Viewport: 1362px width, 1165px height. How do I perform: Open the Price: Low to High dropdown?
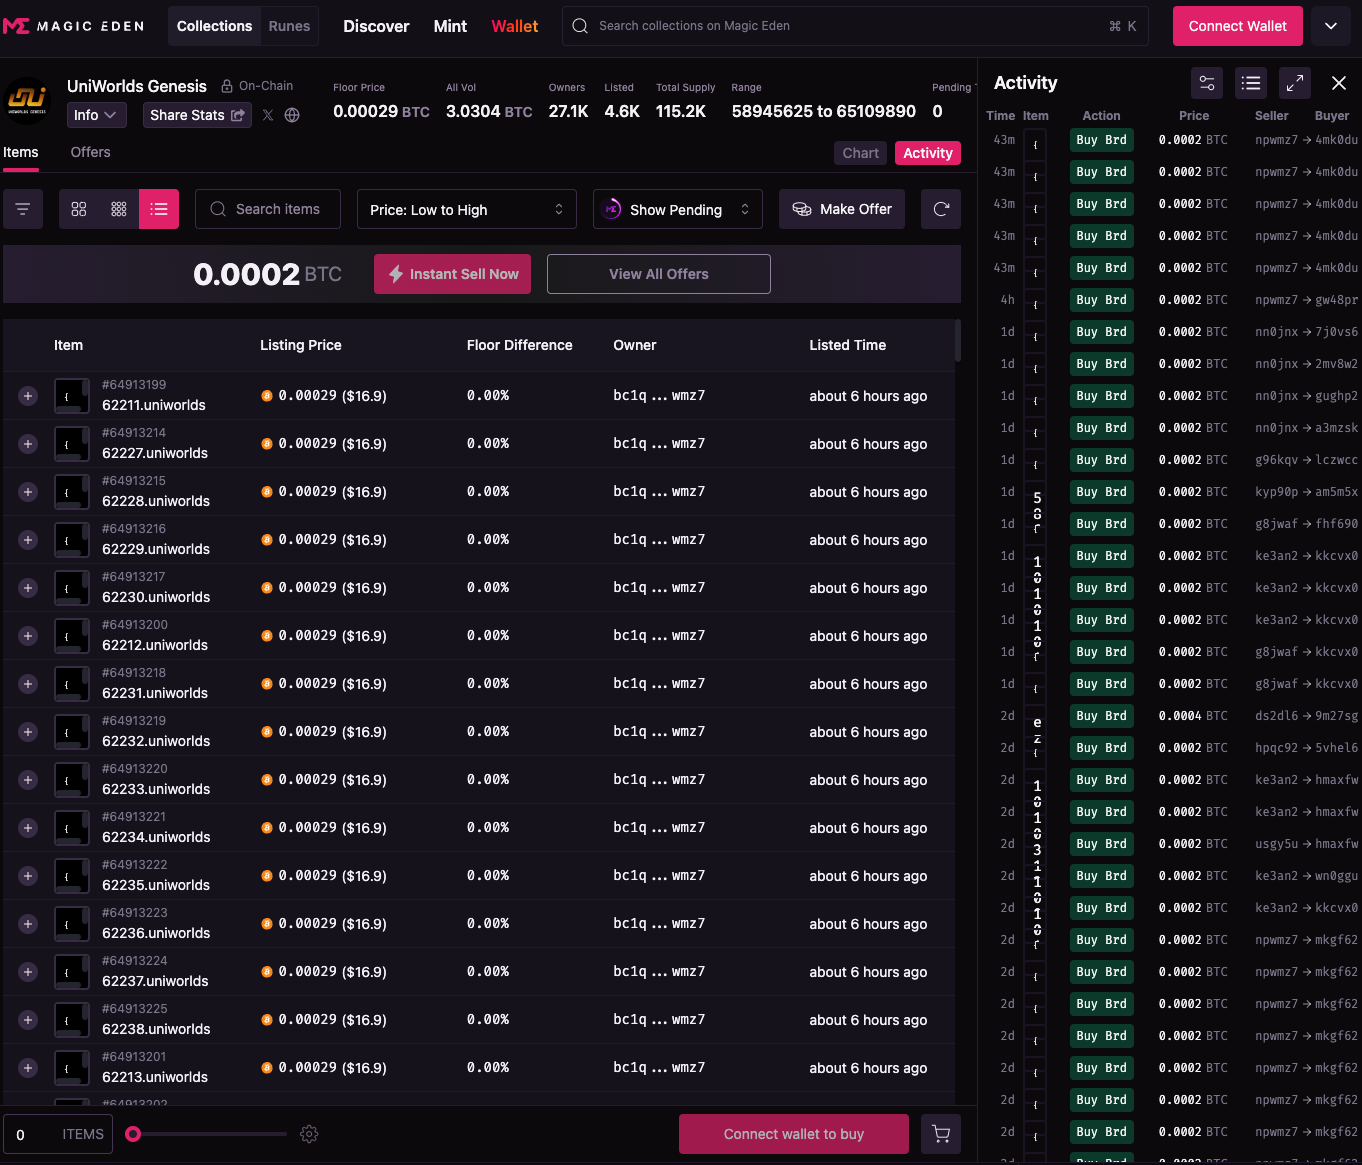[466, 209]
